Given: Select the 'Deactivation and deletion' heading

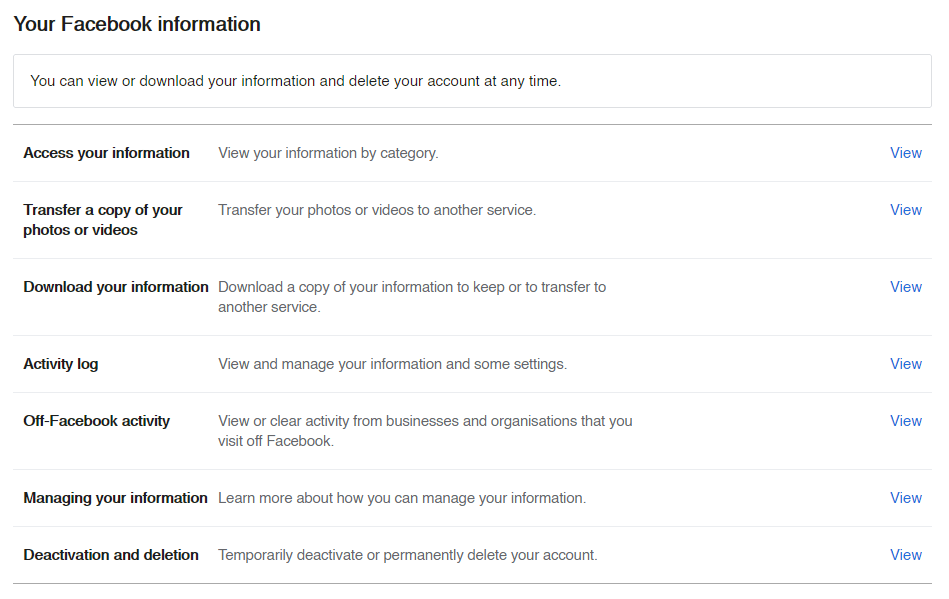Looking at the screenshot, I should (x=111, y=554).
